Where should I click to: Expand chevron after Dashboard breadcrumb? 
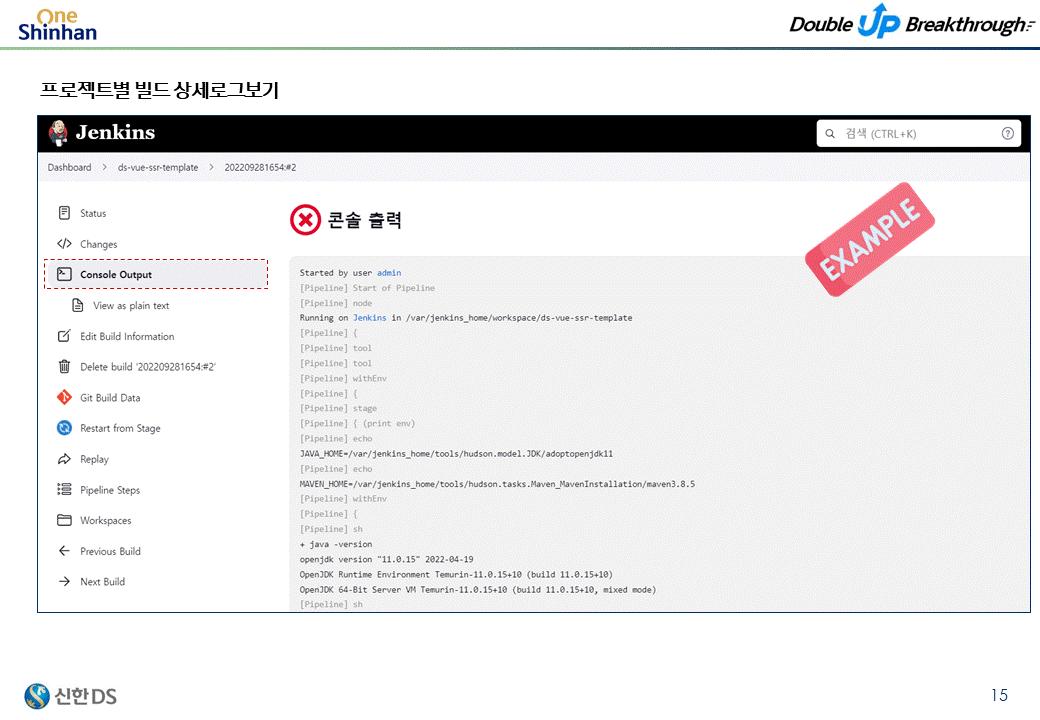104,167
